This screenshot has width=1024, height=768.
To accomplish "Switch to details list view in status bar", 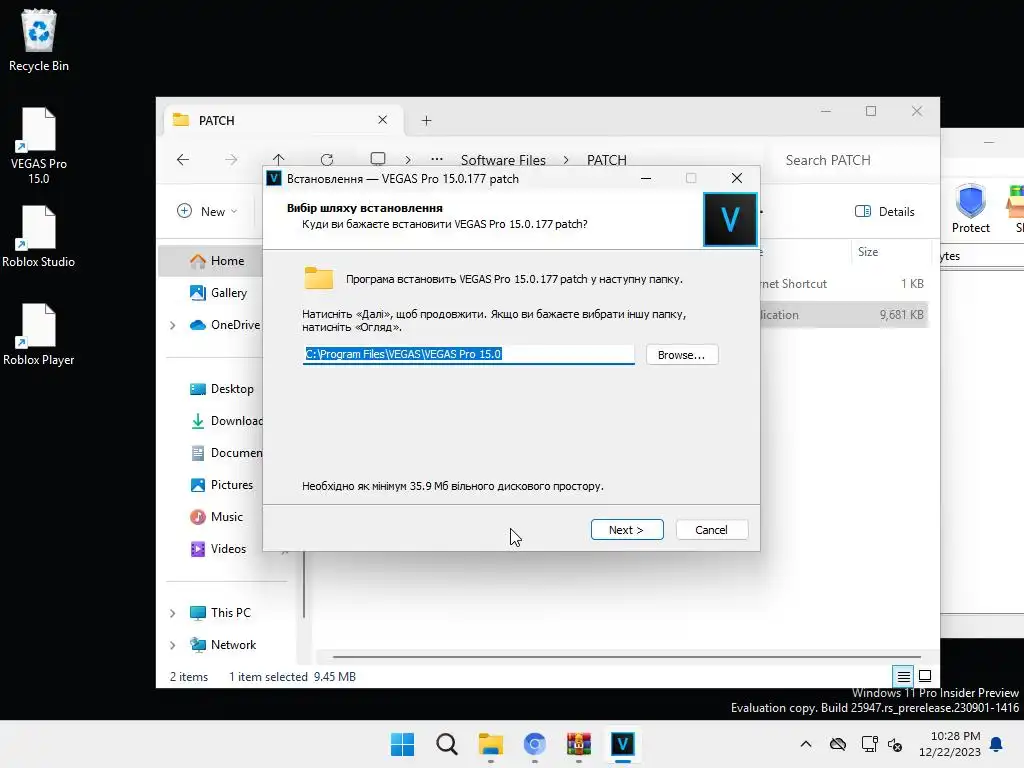I will click(903, 676).
